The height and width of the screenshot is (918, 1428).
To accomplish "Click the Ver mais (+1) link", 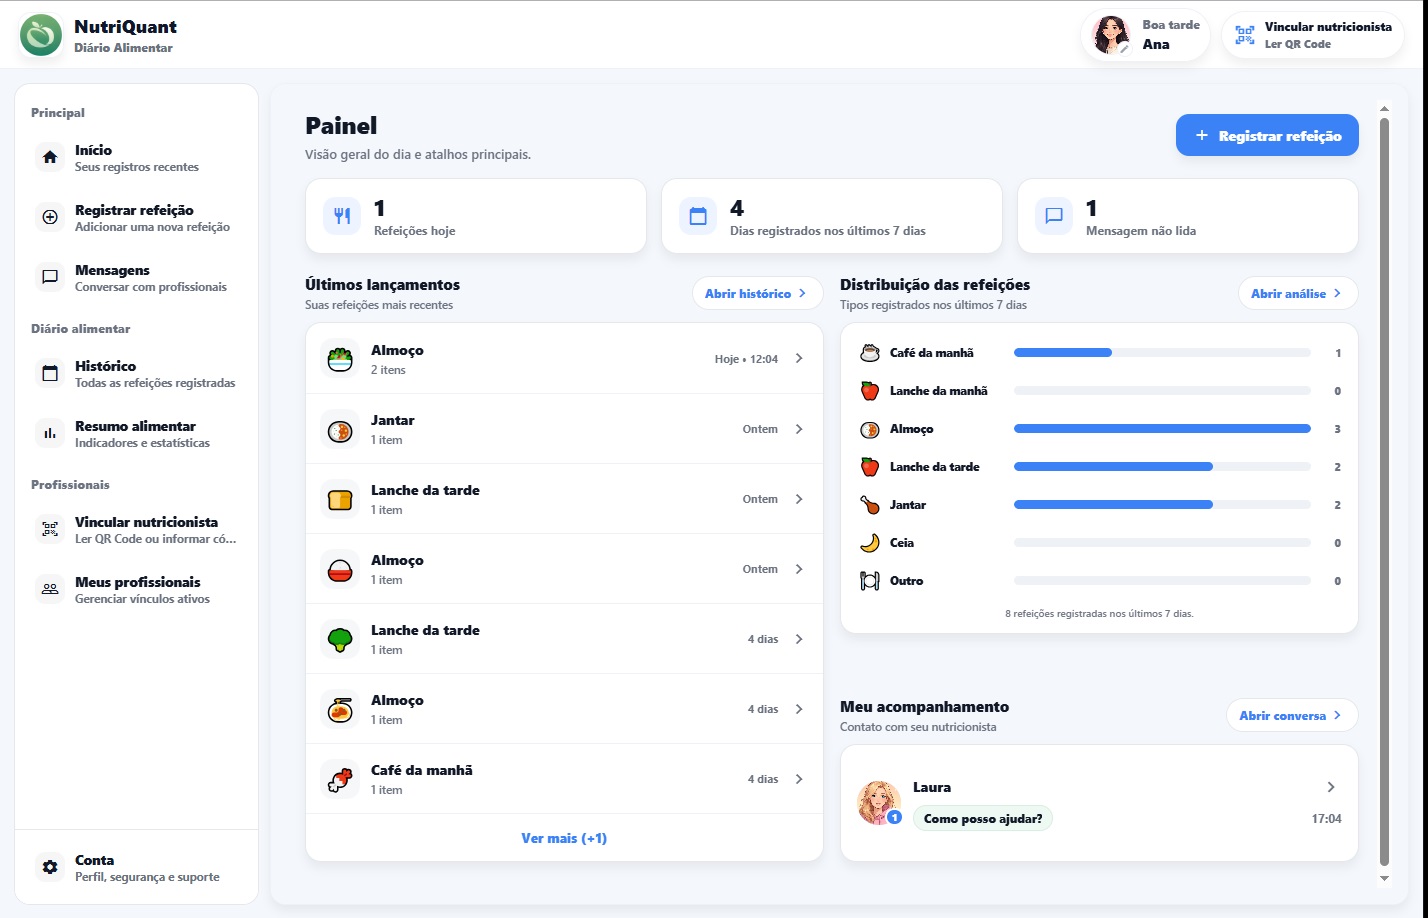I will pyautogui.click(x=564, y=838).
